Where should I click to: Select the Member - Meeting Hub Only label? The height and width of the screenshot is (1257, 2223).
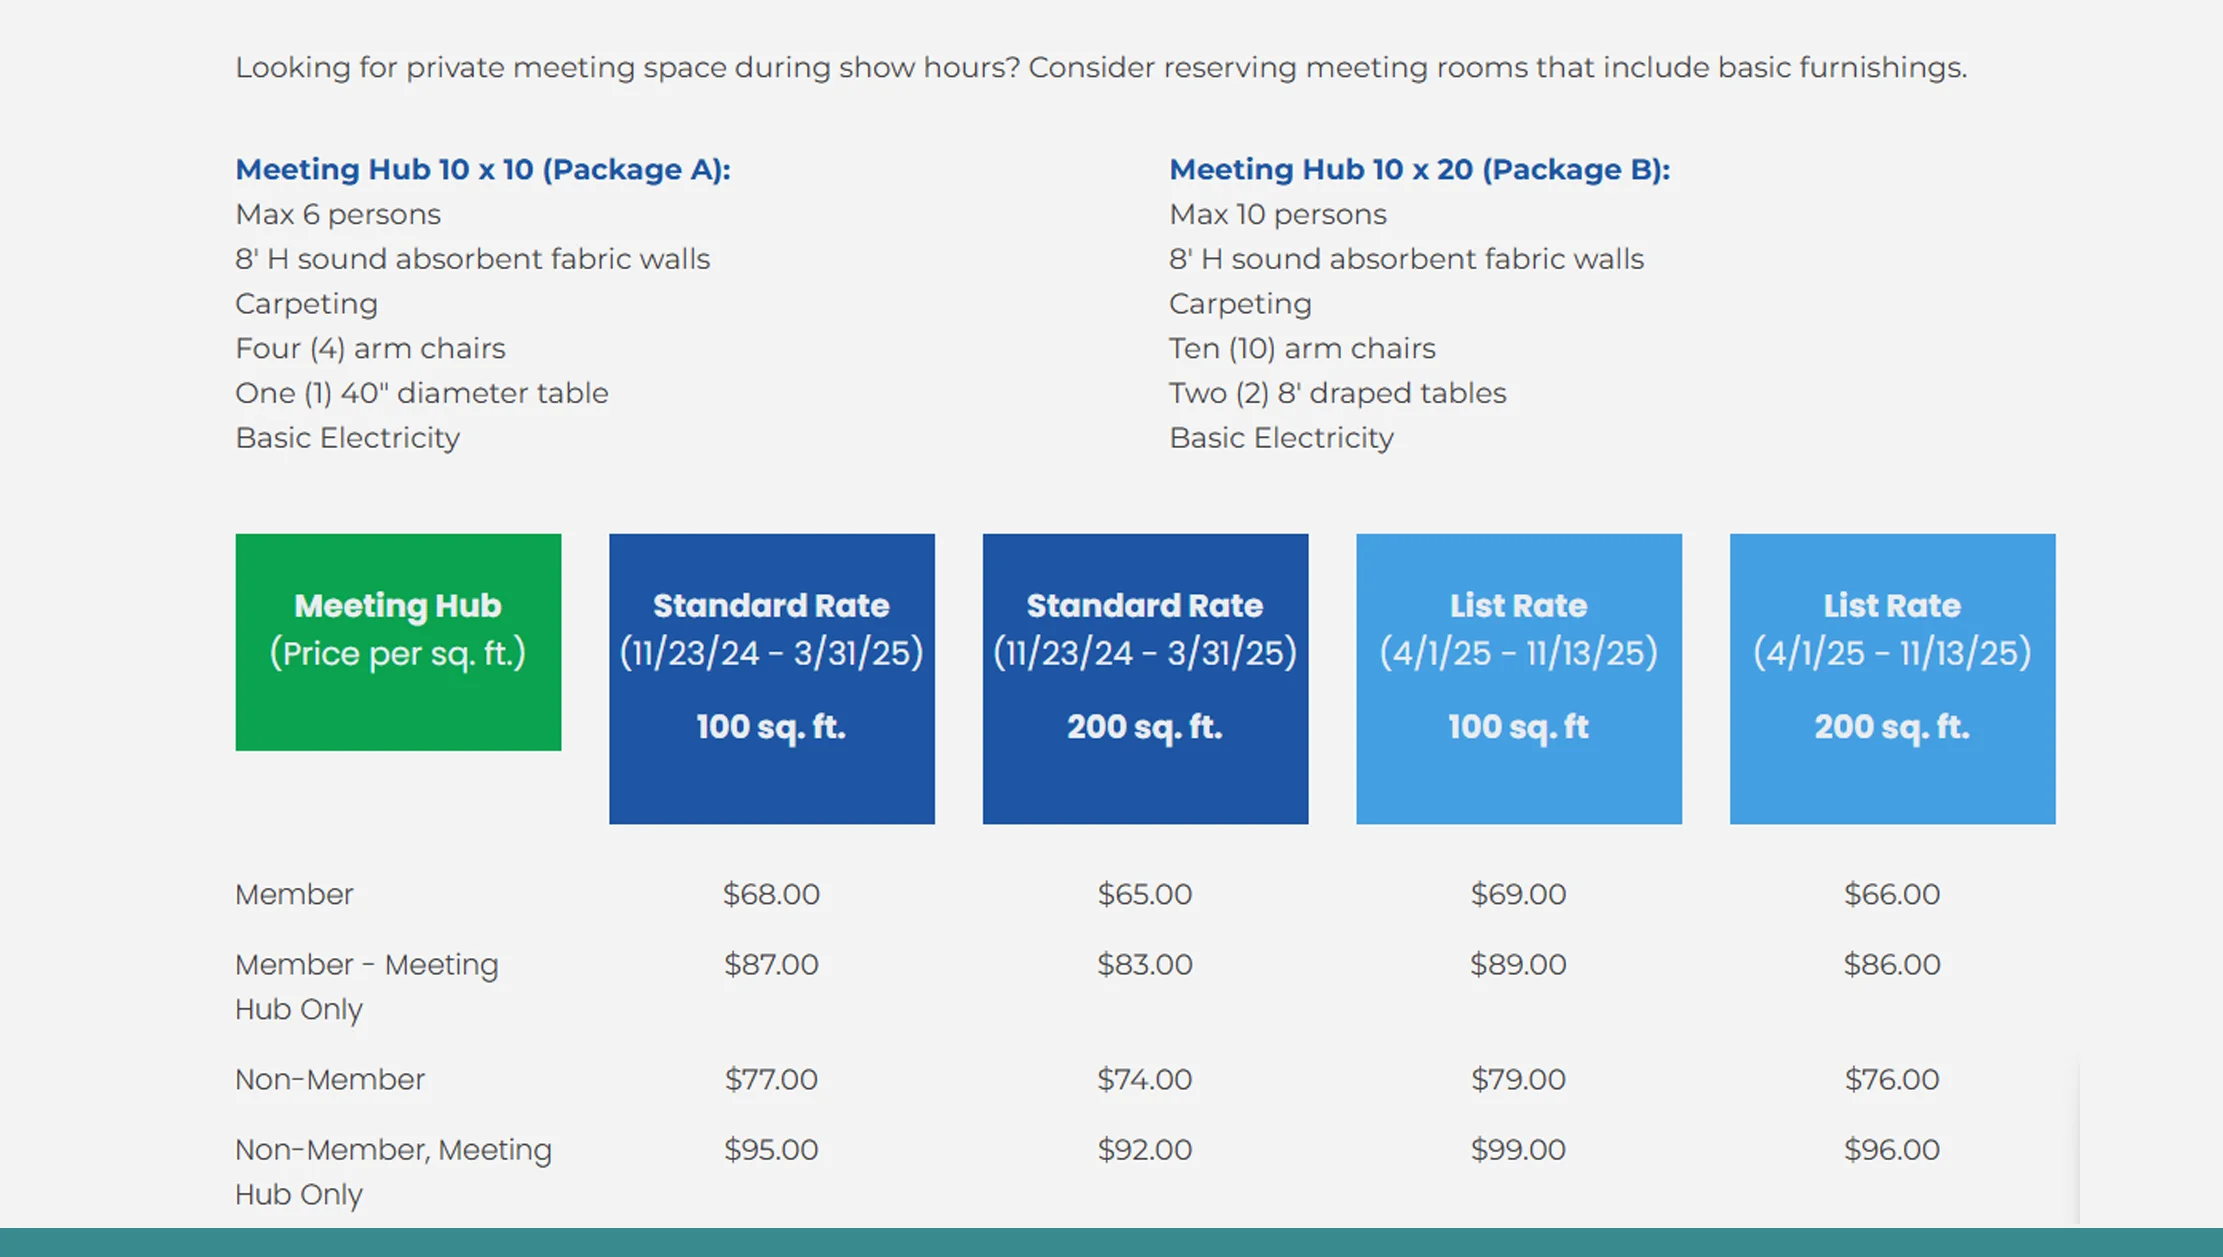tap(366, 986)
